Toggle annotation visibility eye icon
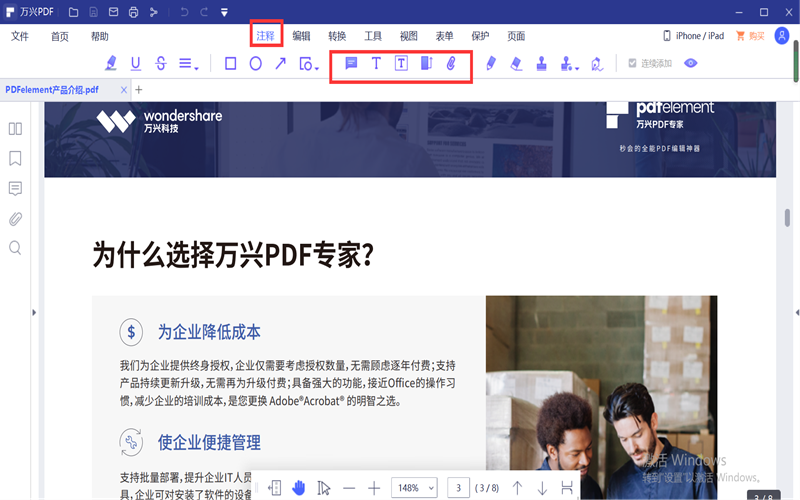This screenshot has width=800, height=500. point(690,63)
